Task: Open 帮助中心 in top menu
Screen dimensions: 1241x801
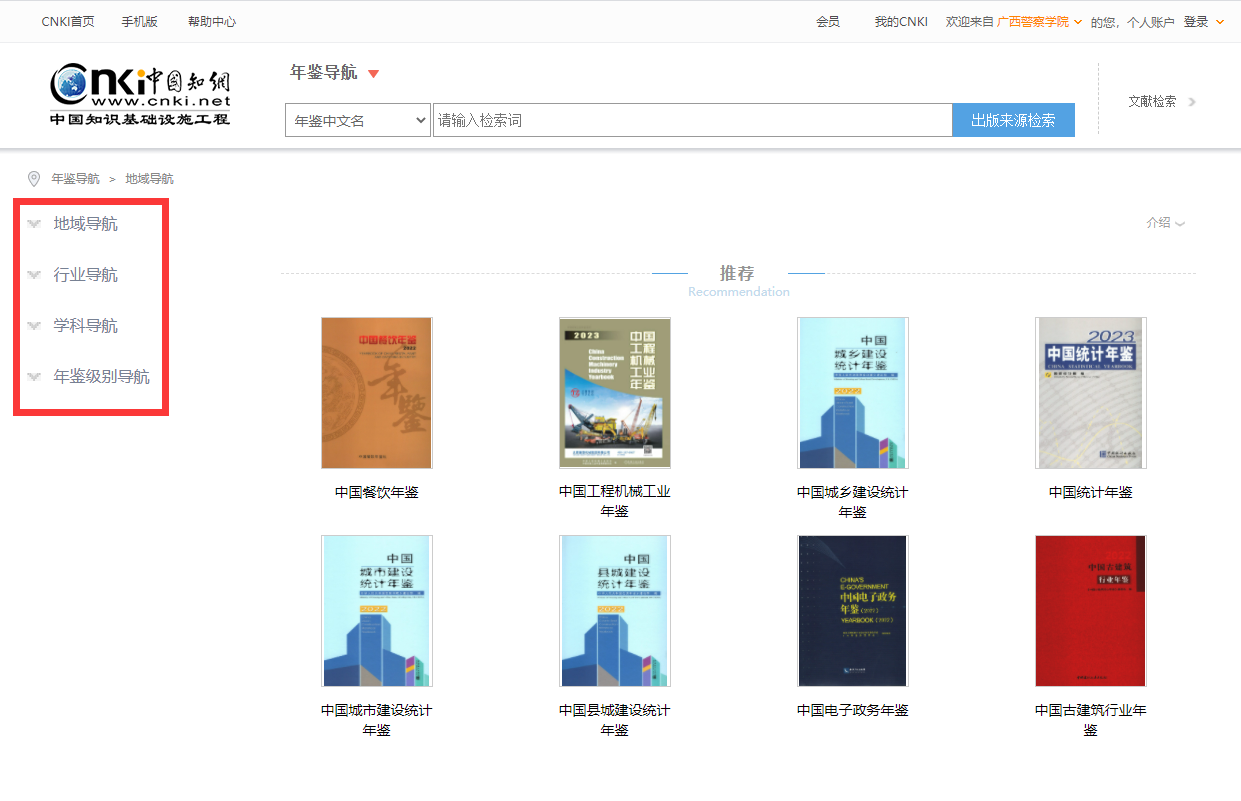Action: click(x=212, y=21)
